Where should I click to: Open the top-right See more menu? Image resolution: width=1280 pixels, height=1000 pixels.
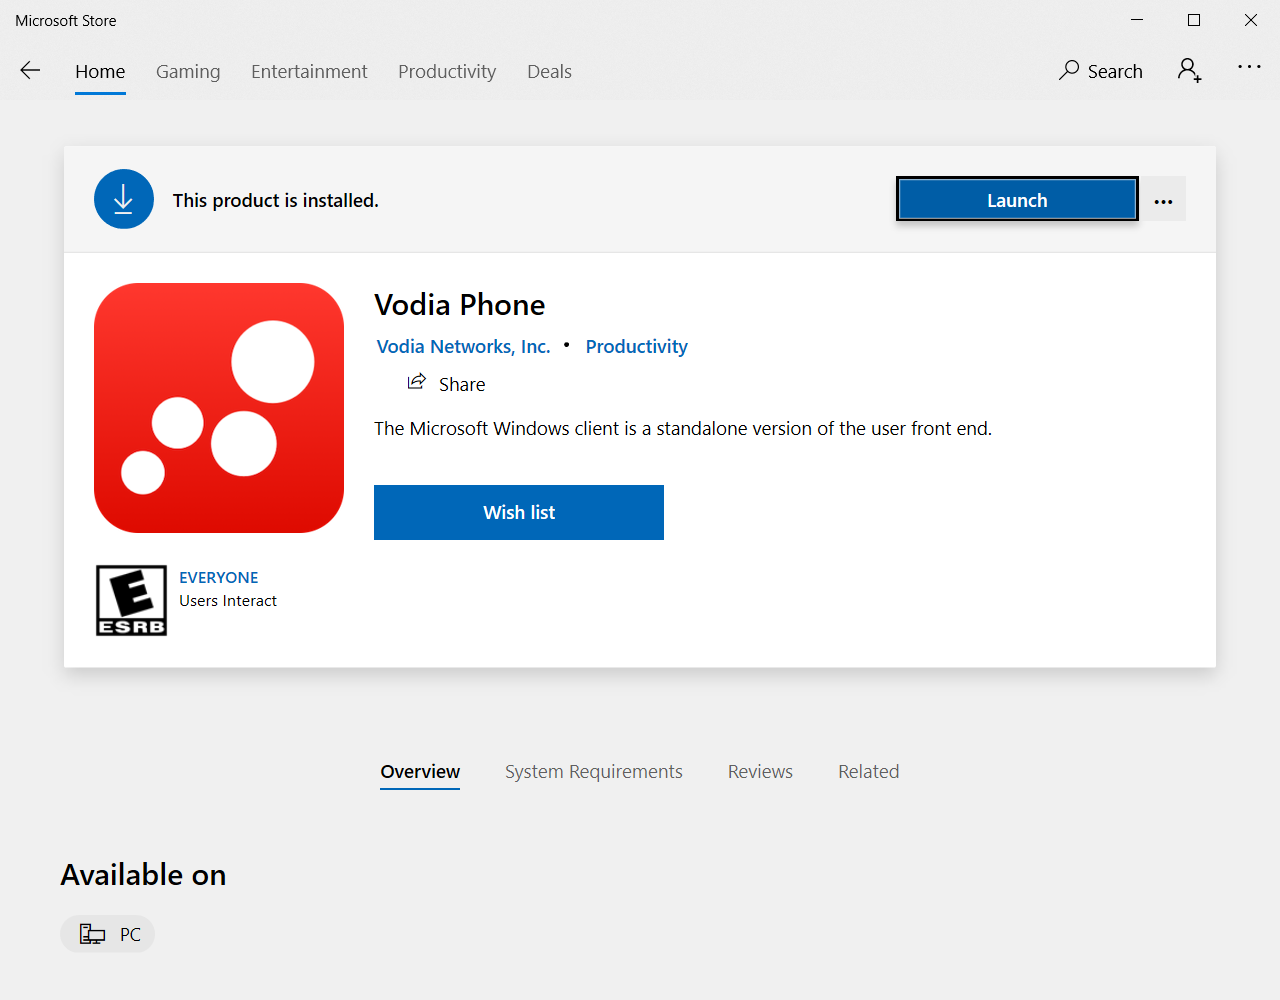tap(1249, 67)
